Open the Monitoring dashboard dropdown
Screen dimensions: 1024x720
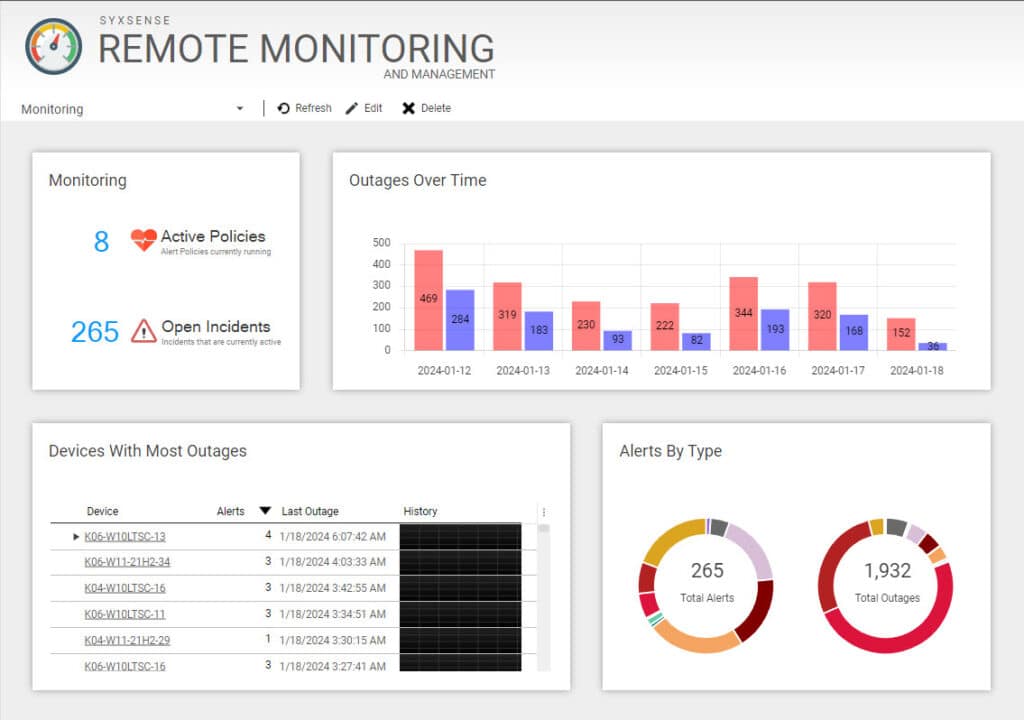[x=239, y=109]
